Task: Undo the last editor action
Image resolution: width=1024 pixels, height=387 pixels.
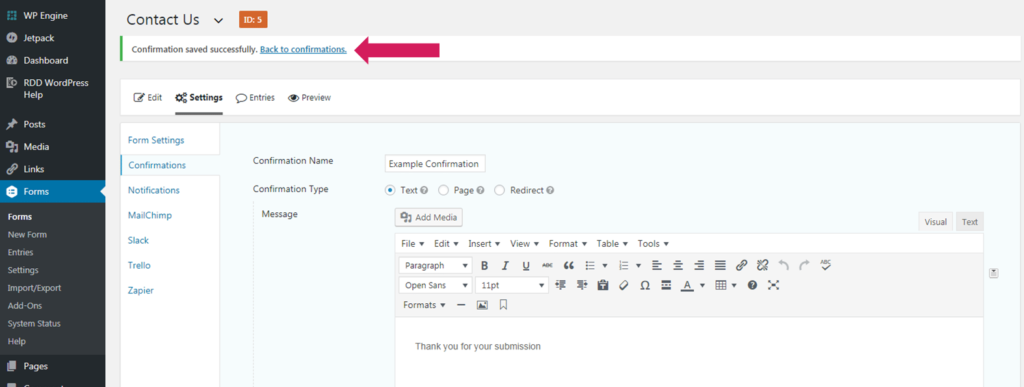Action: pyautogui.click(x=784, y=266)
